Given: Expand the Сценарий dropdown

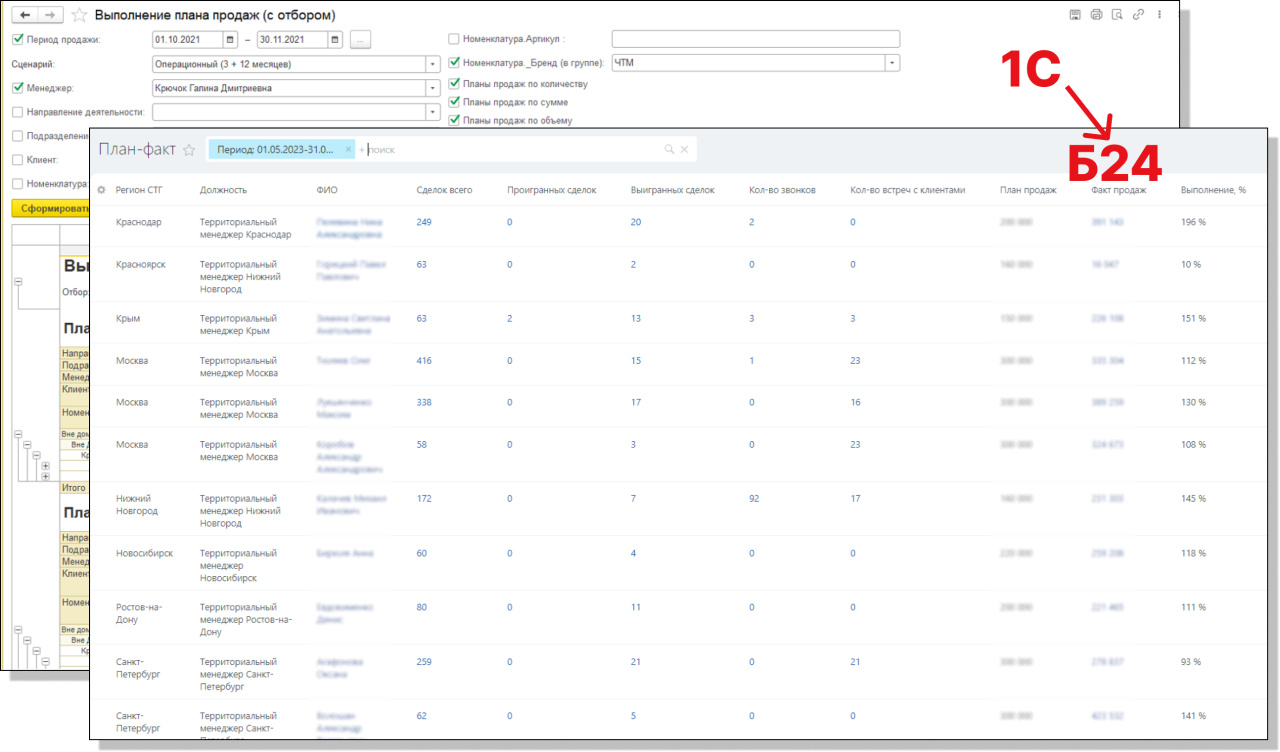Looking at the screenshot, I should pos(433,64).
